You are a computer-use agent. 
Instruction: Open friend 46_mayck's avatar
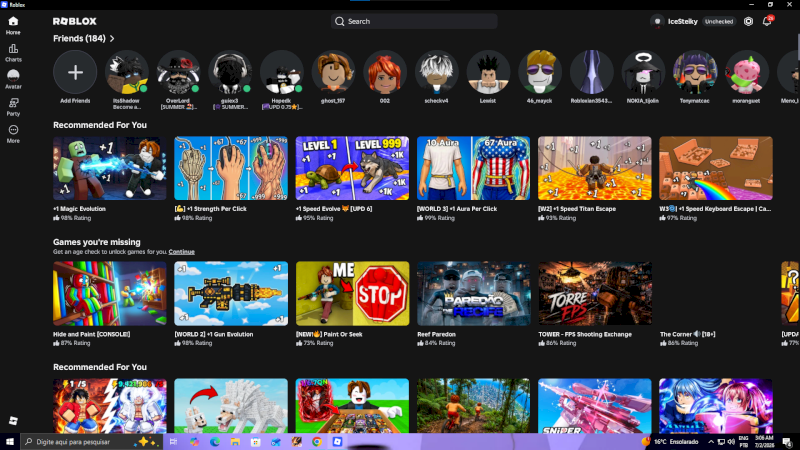coord(540,72)
